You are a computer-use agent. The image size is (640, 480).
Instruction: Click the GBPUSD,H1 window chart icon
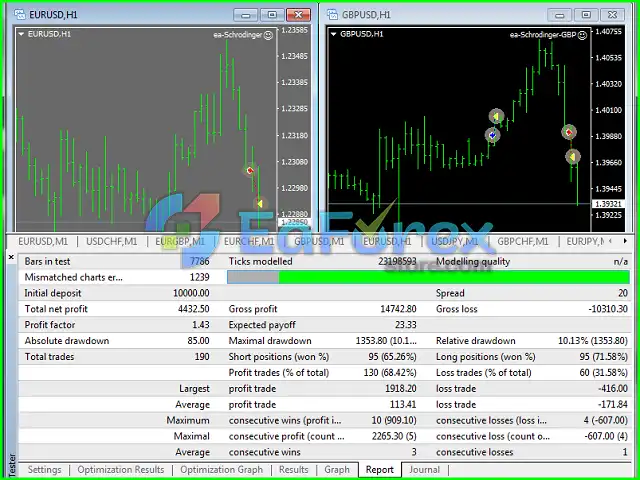click(332, 15)
